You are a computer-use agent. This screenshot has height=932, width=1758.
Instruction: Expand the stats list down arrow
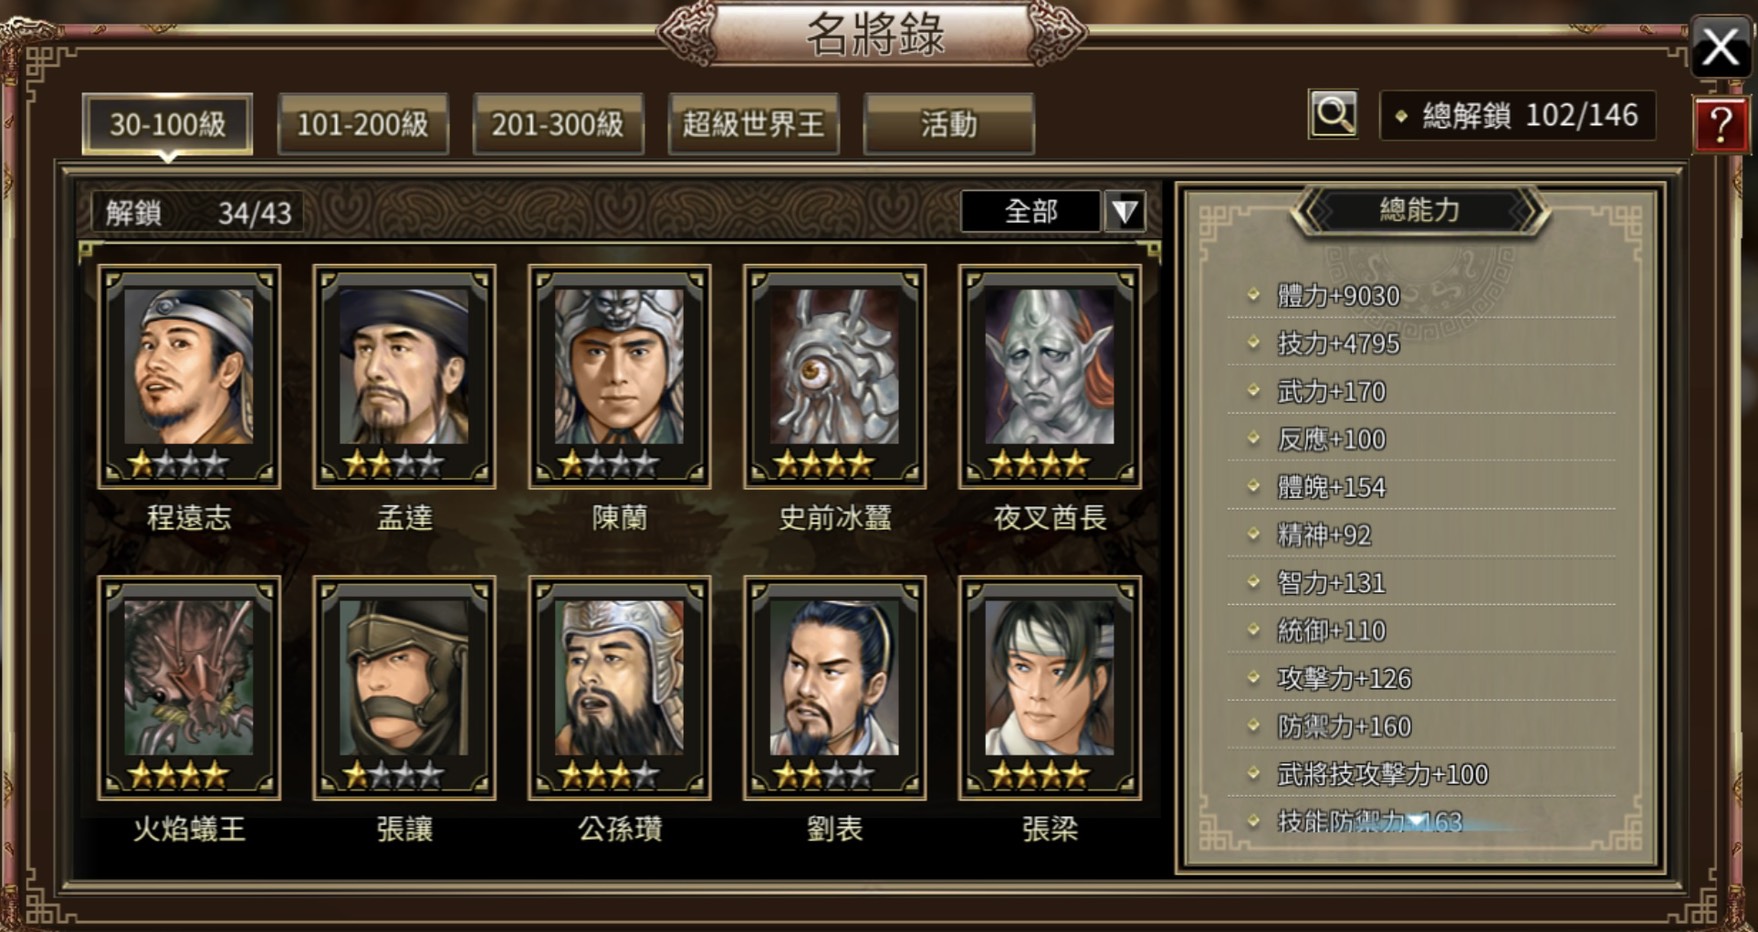(x=1417, y=822)
